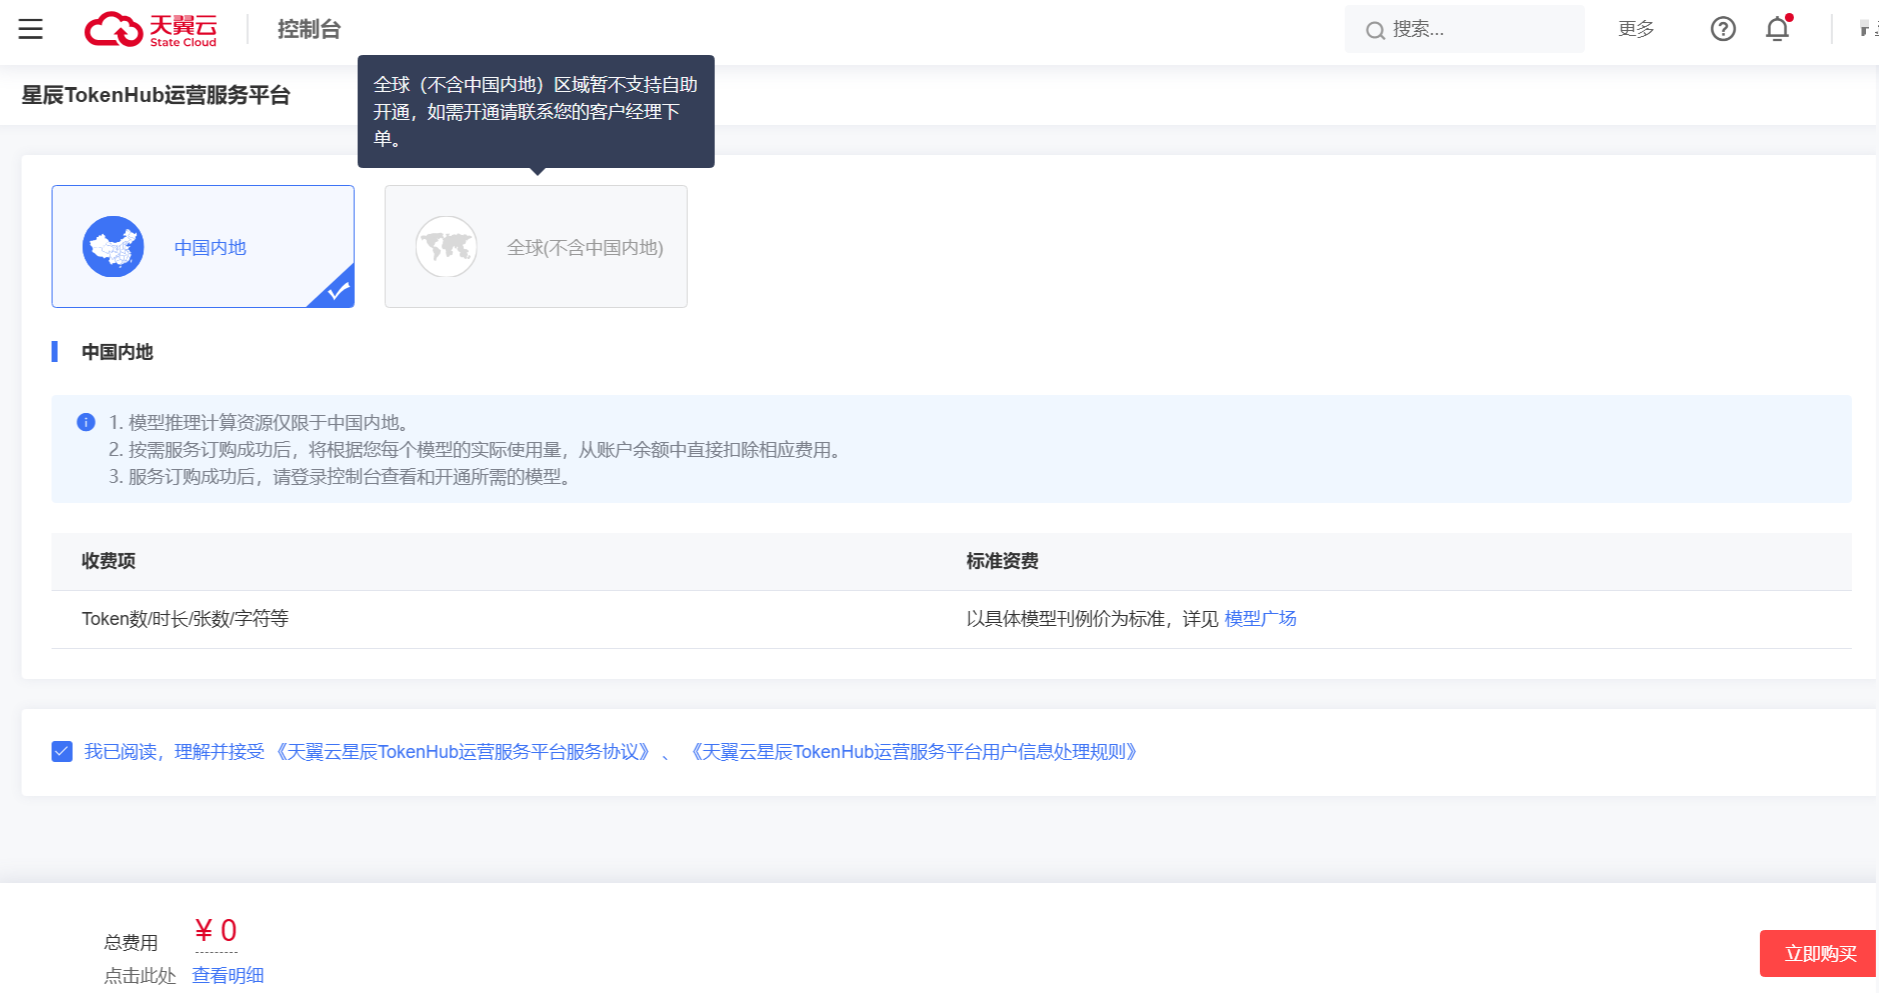The image size is (1879, 993).
Task: Click the magnifier search icon
Action: pos(1375,30)
